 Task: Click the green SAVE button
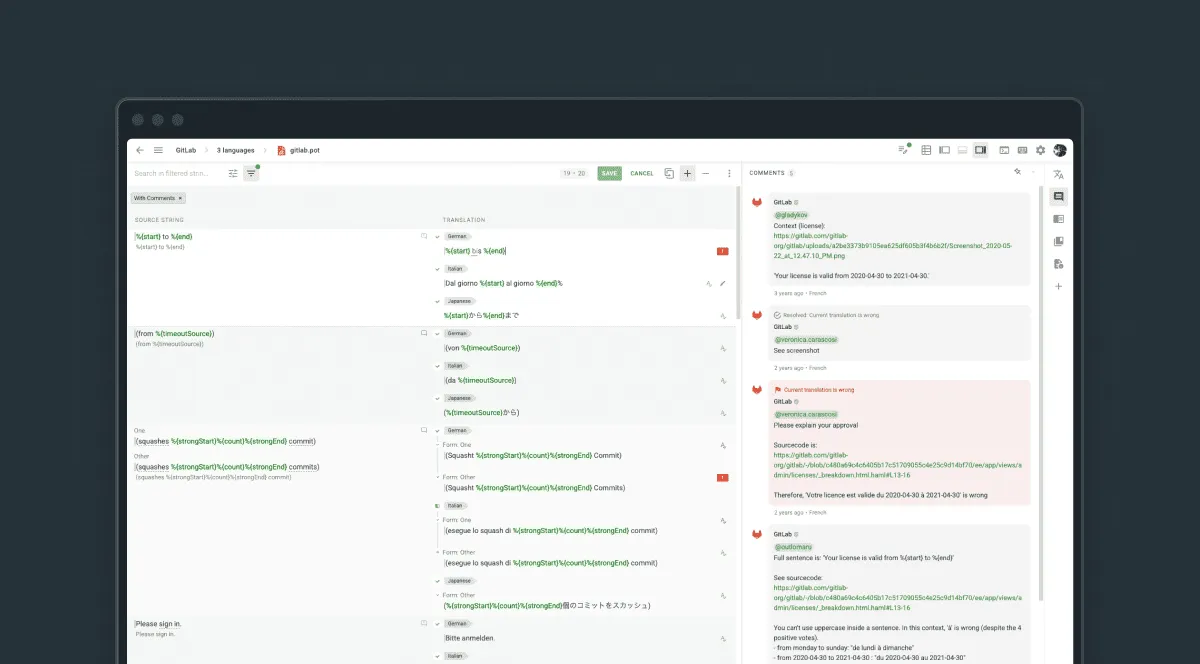(x=610, y=173)
